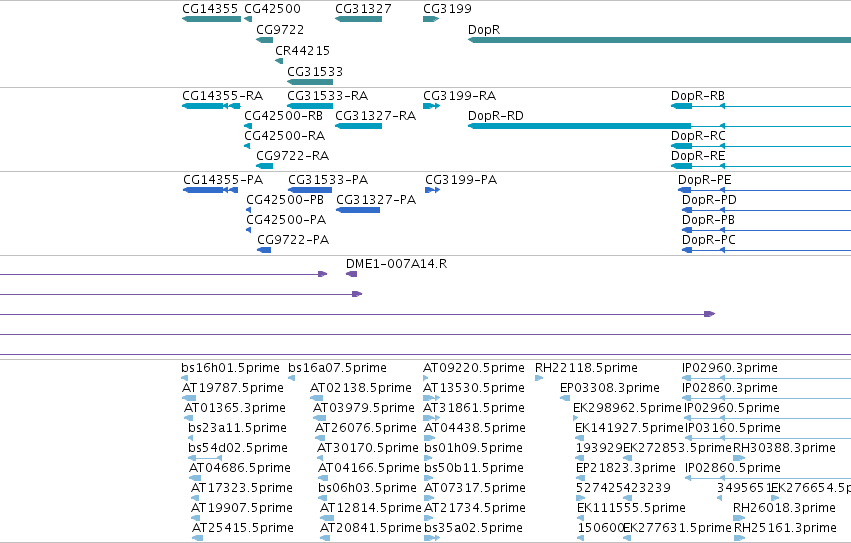
Task: Click EST AT30170.5prime
Action: pyautogui.click(x=320, y=458)
